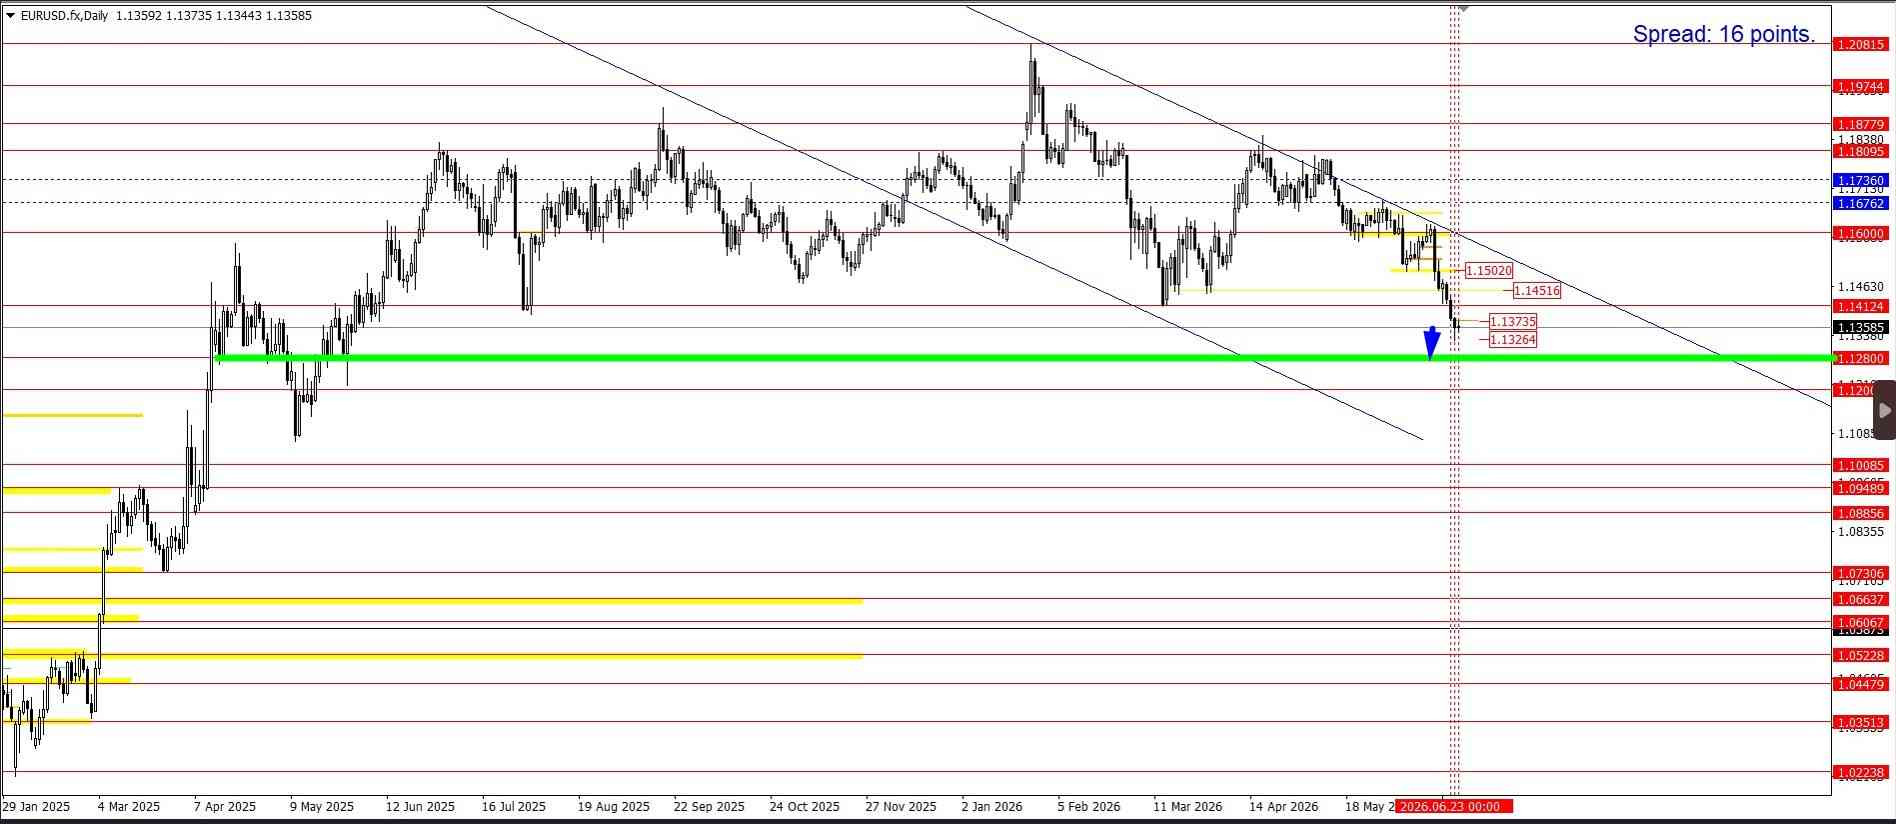Click the 1.06067 price level label
Screen dimensions: 1896x824
pyautogui.click(x=1861, y=623)
